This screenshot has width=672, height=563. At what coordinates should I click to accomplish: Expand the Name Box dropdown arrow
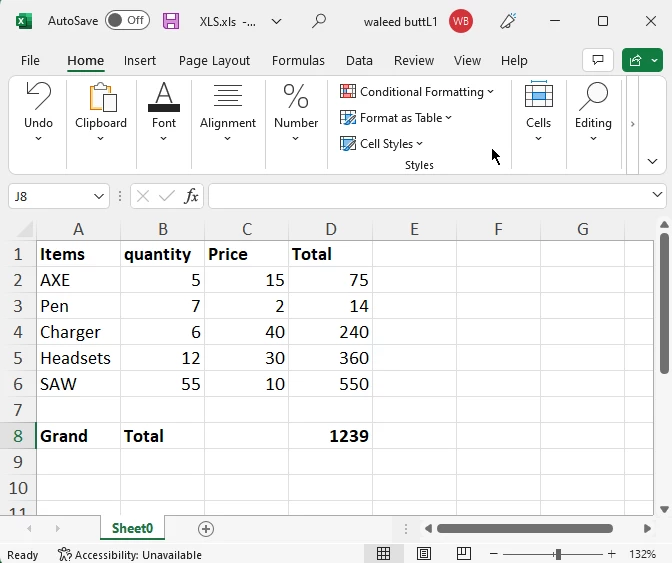(x=99, y=196)
